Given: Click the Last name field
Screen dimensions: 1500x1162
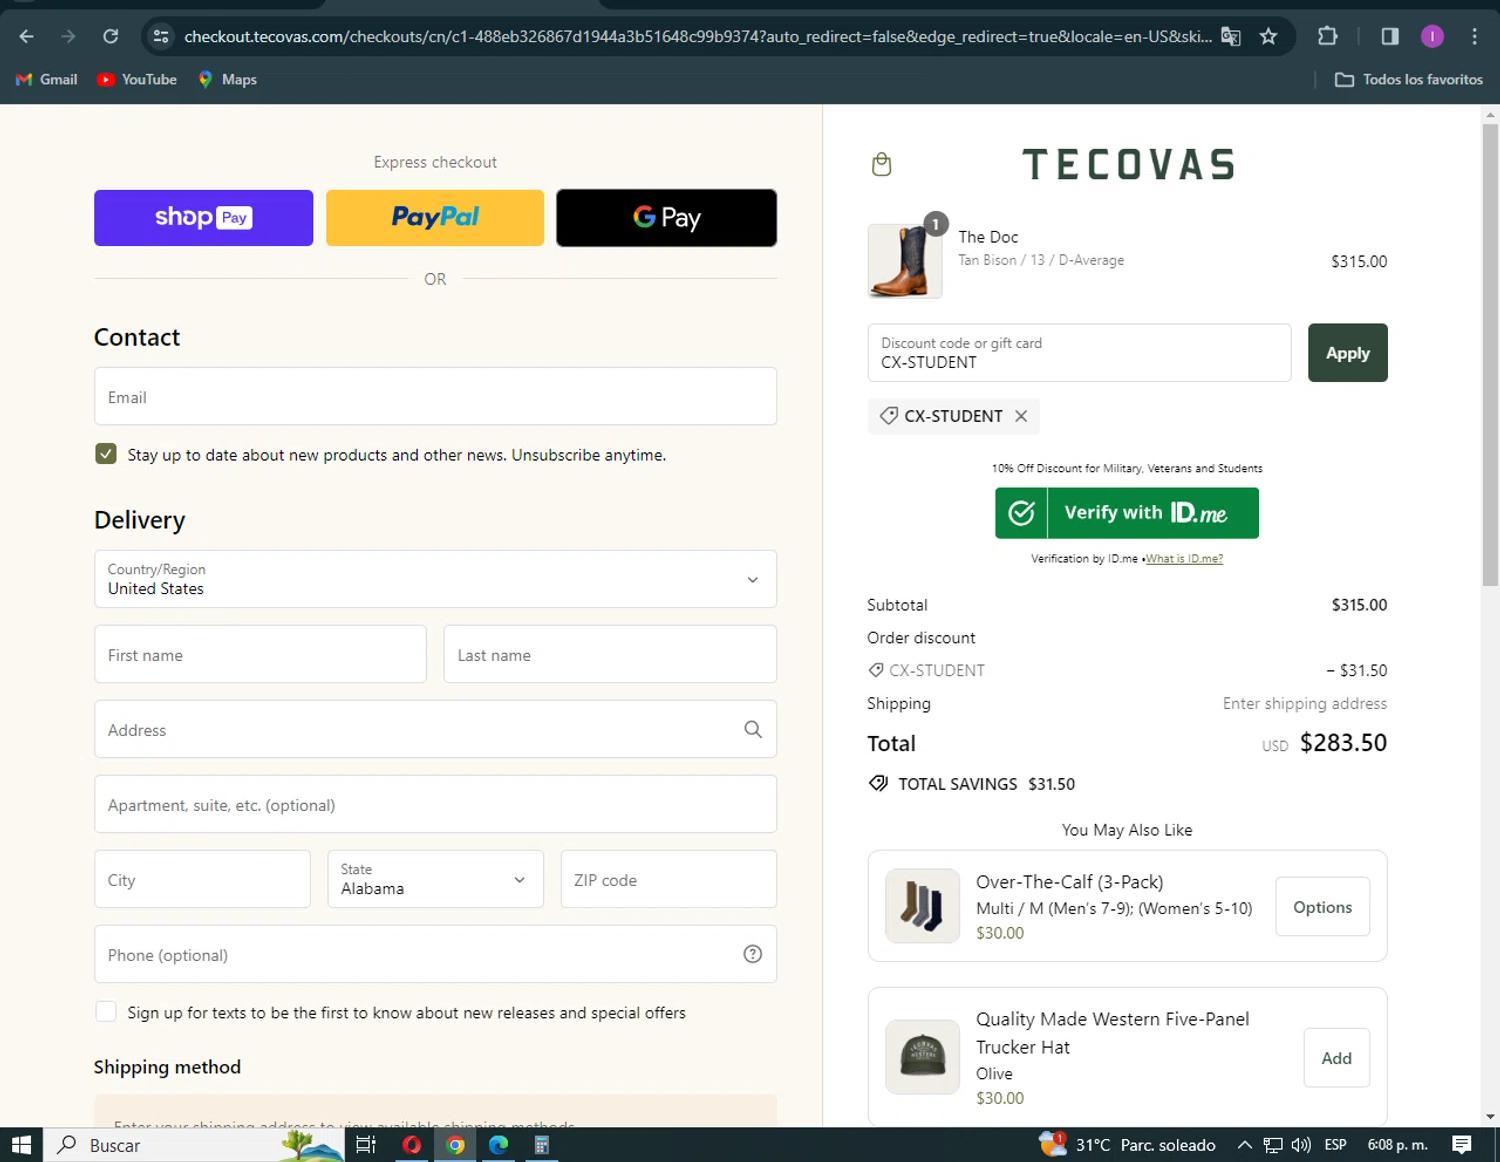Looking at the screenshot, I should [610, 654].
